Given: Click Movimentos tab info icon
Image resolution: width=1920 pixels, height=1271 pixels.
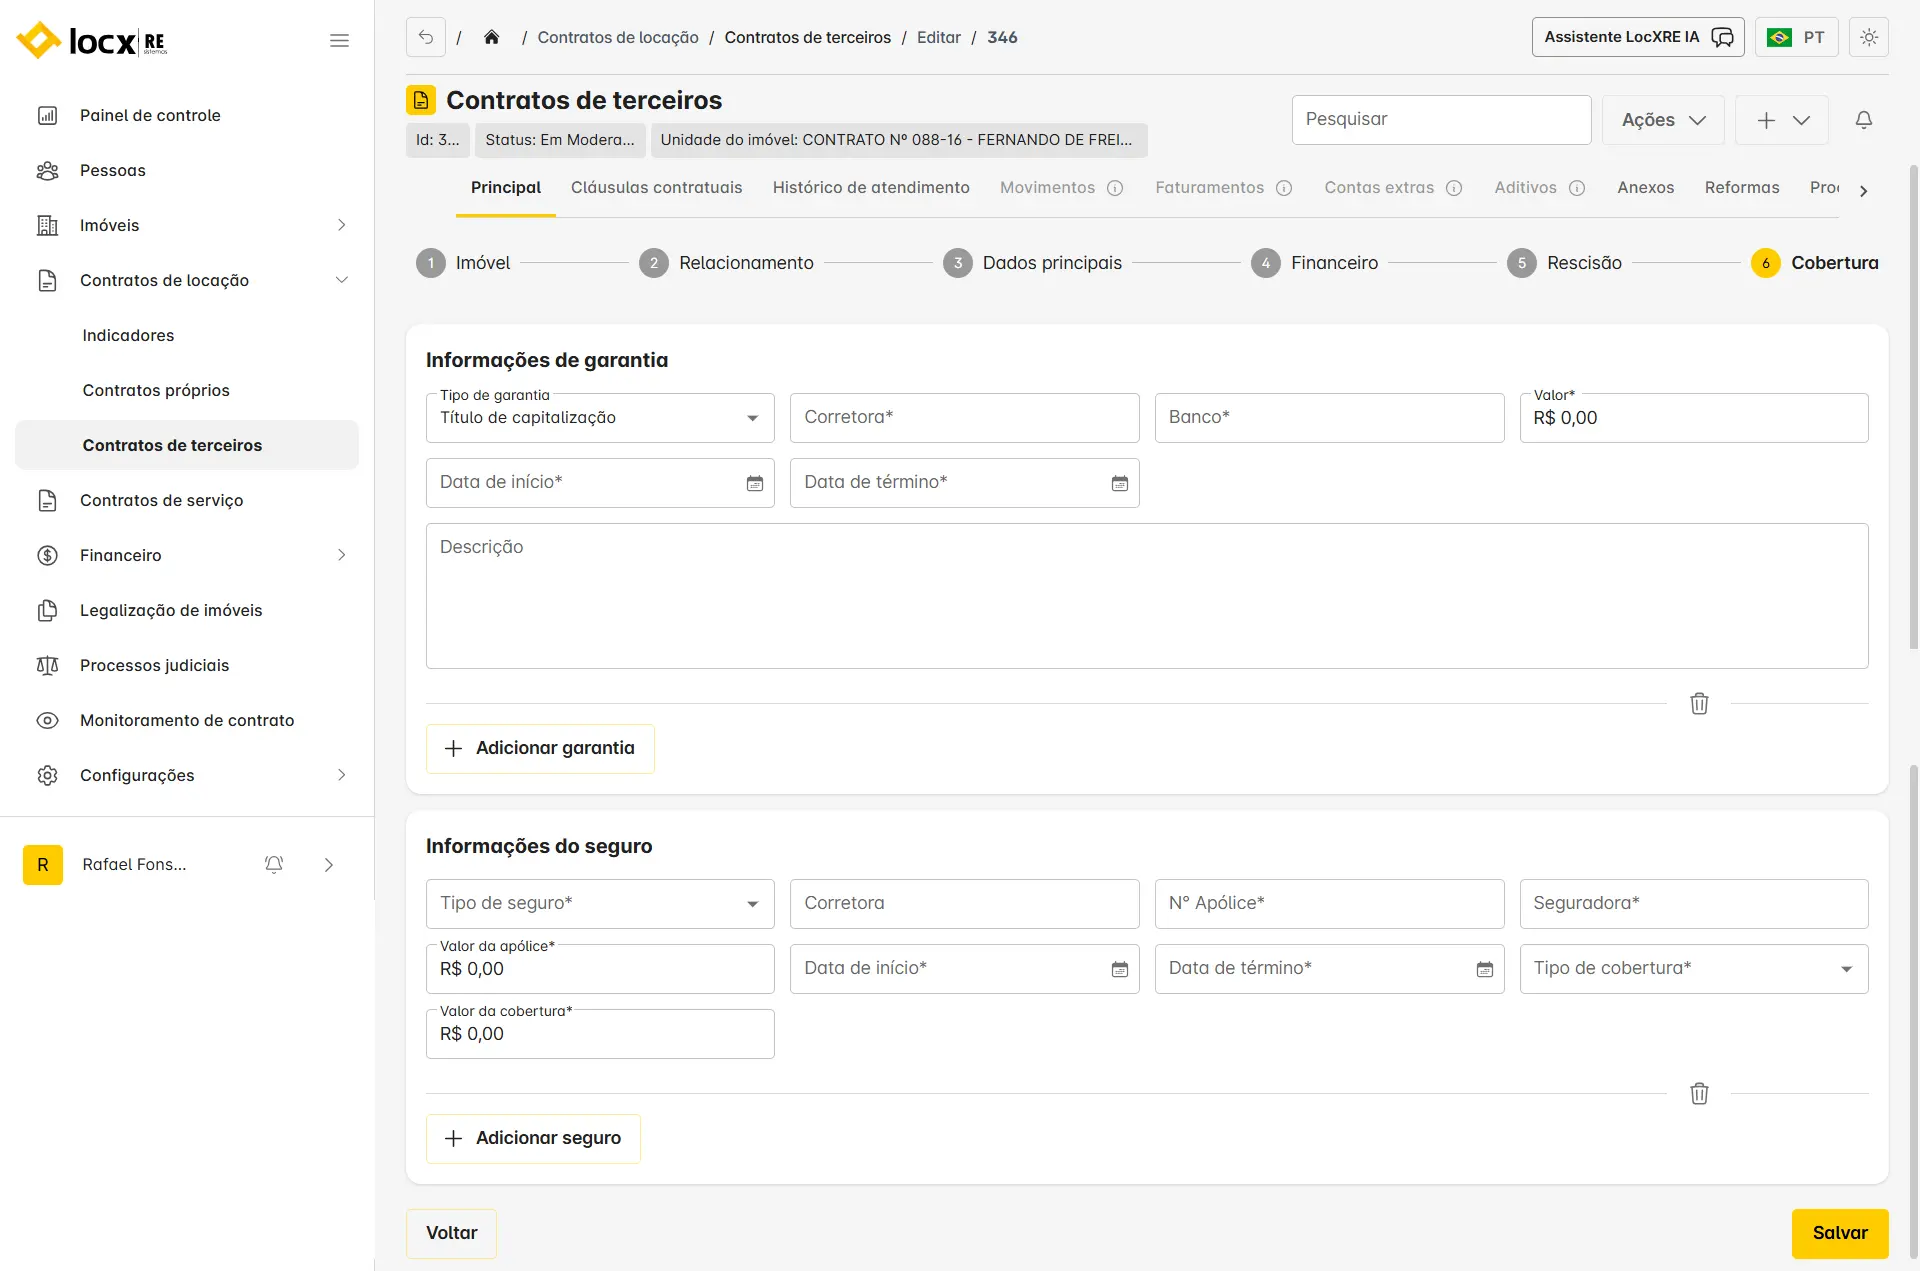Looking at the screenshot, I should (x=1115, y=188).
